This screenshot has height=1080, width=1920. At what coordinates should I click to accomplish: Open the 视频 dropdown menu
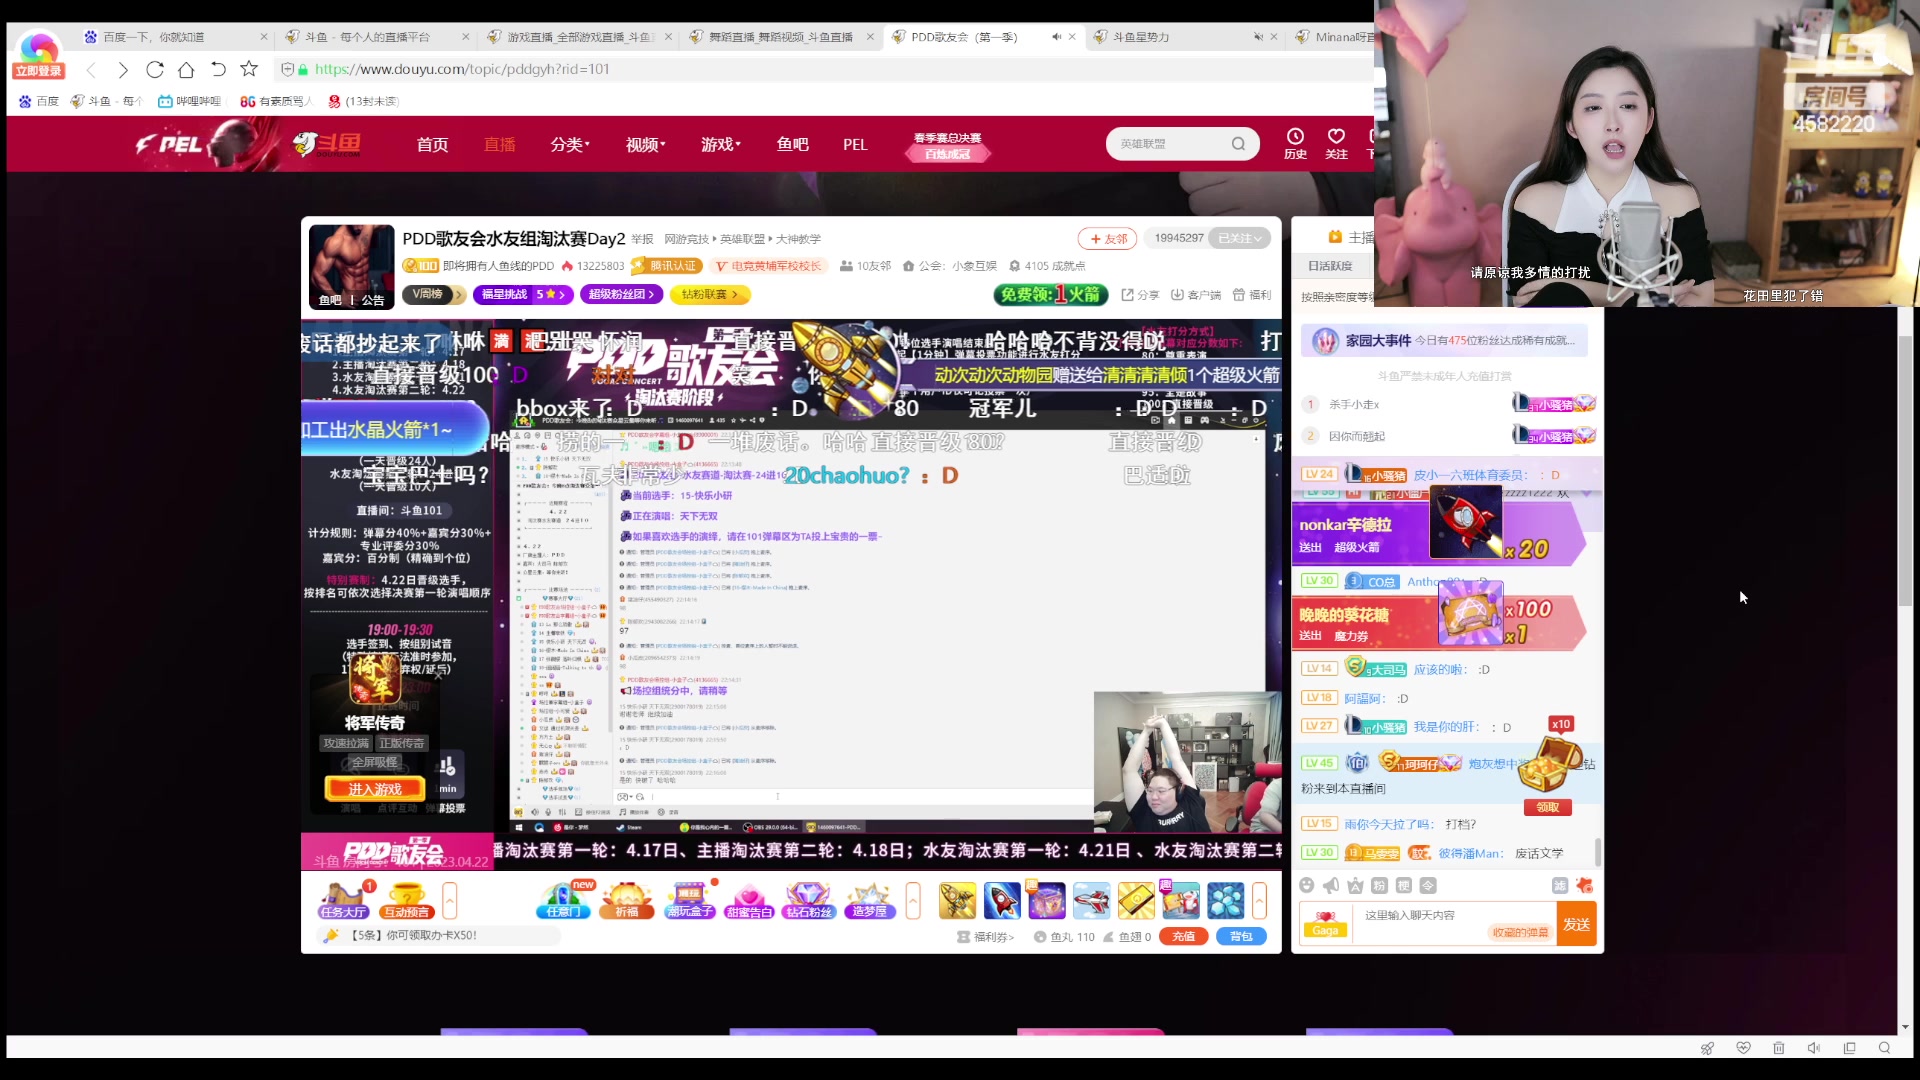click(x=646, y=145)
